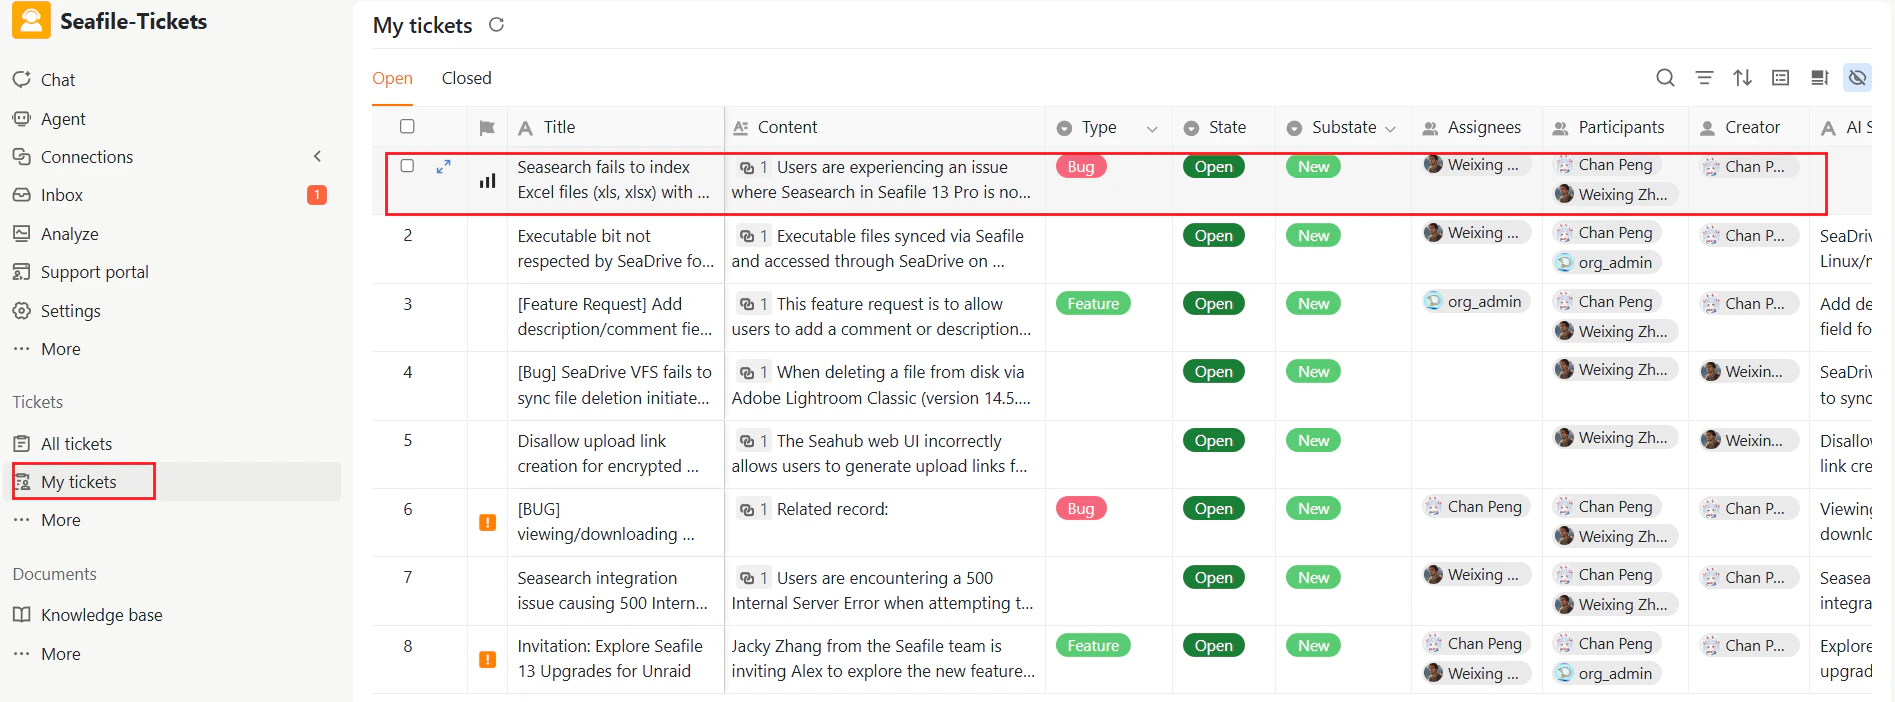Click New substate badge on row 4

point(1313,372)
